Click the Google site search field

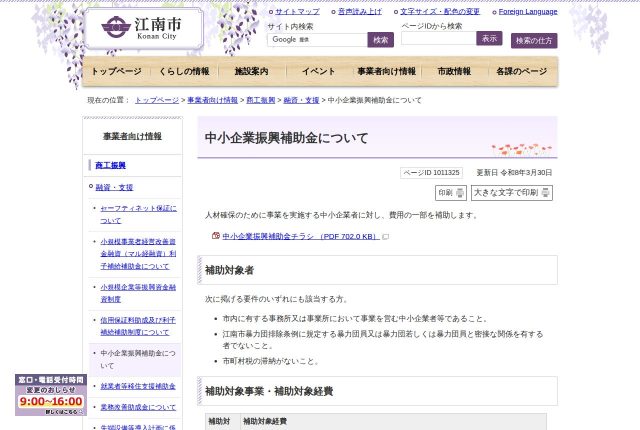click(317, 40)
